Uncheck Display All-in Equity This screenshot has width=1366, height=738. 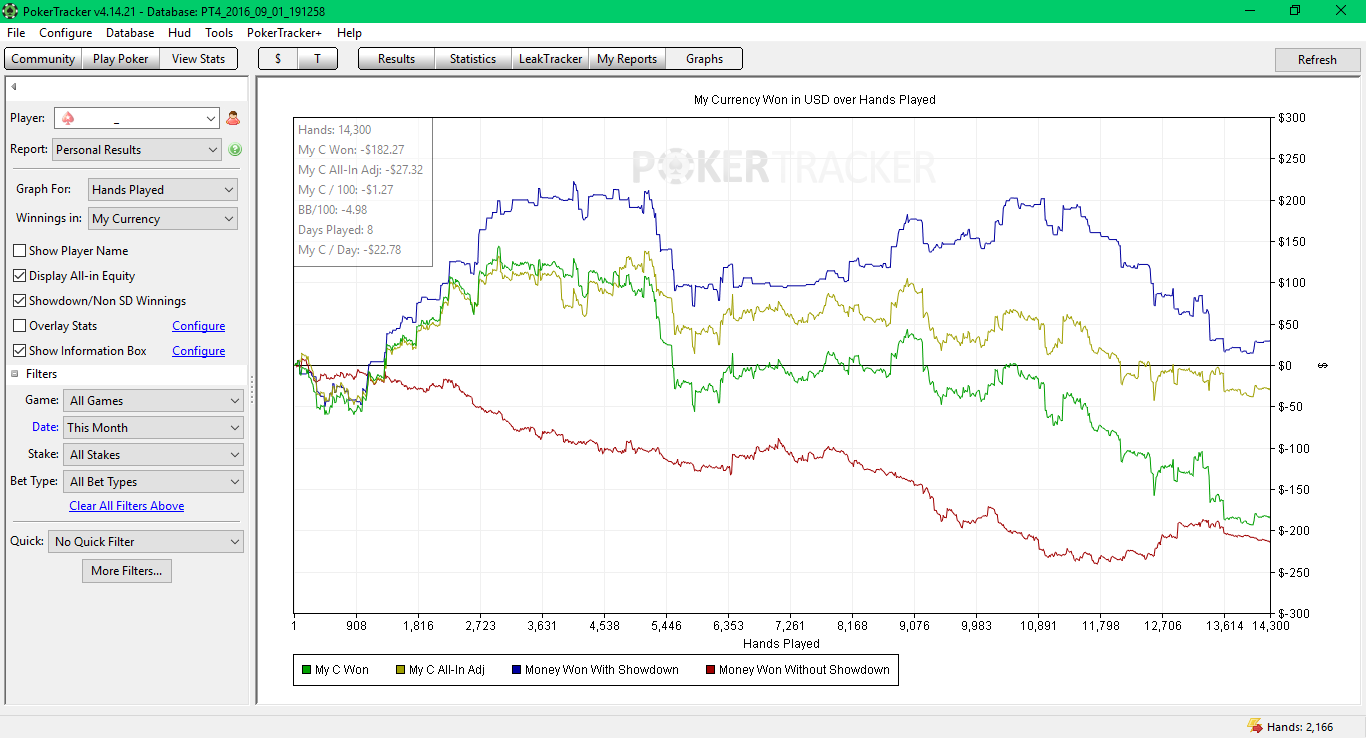coord(20,276)
